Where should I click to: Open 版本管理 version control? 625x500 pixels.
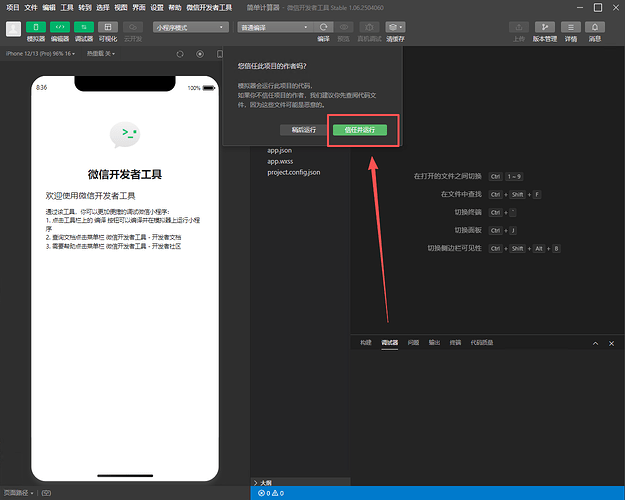pyautogui.click(x=545, y=27)
